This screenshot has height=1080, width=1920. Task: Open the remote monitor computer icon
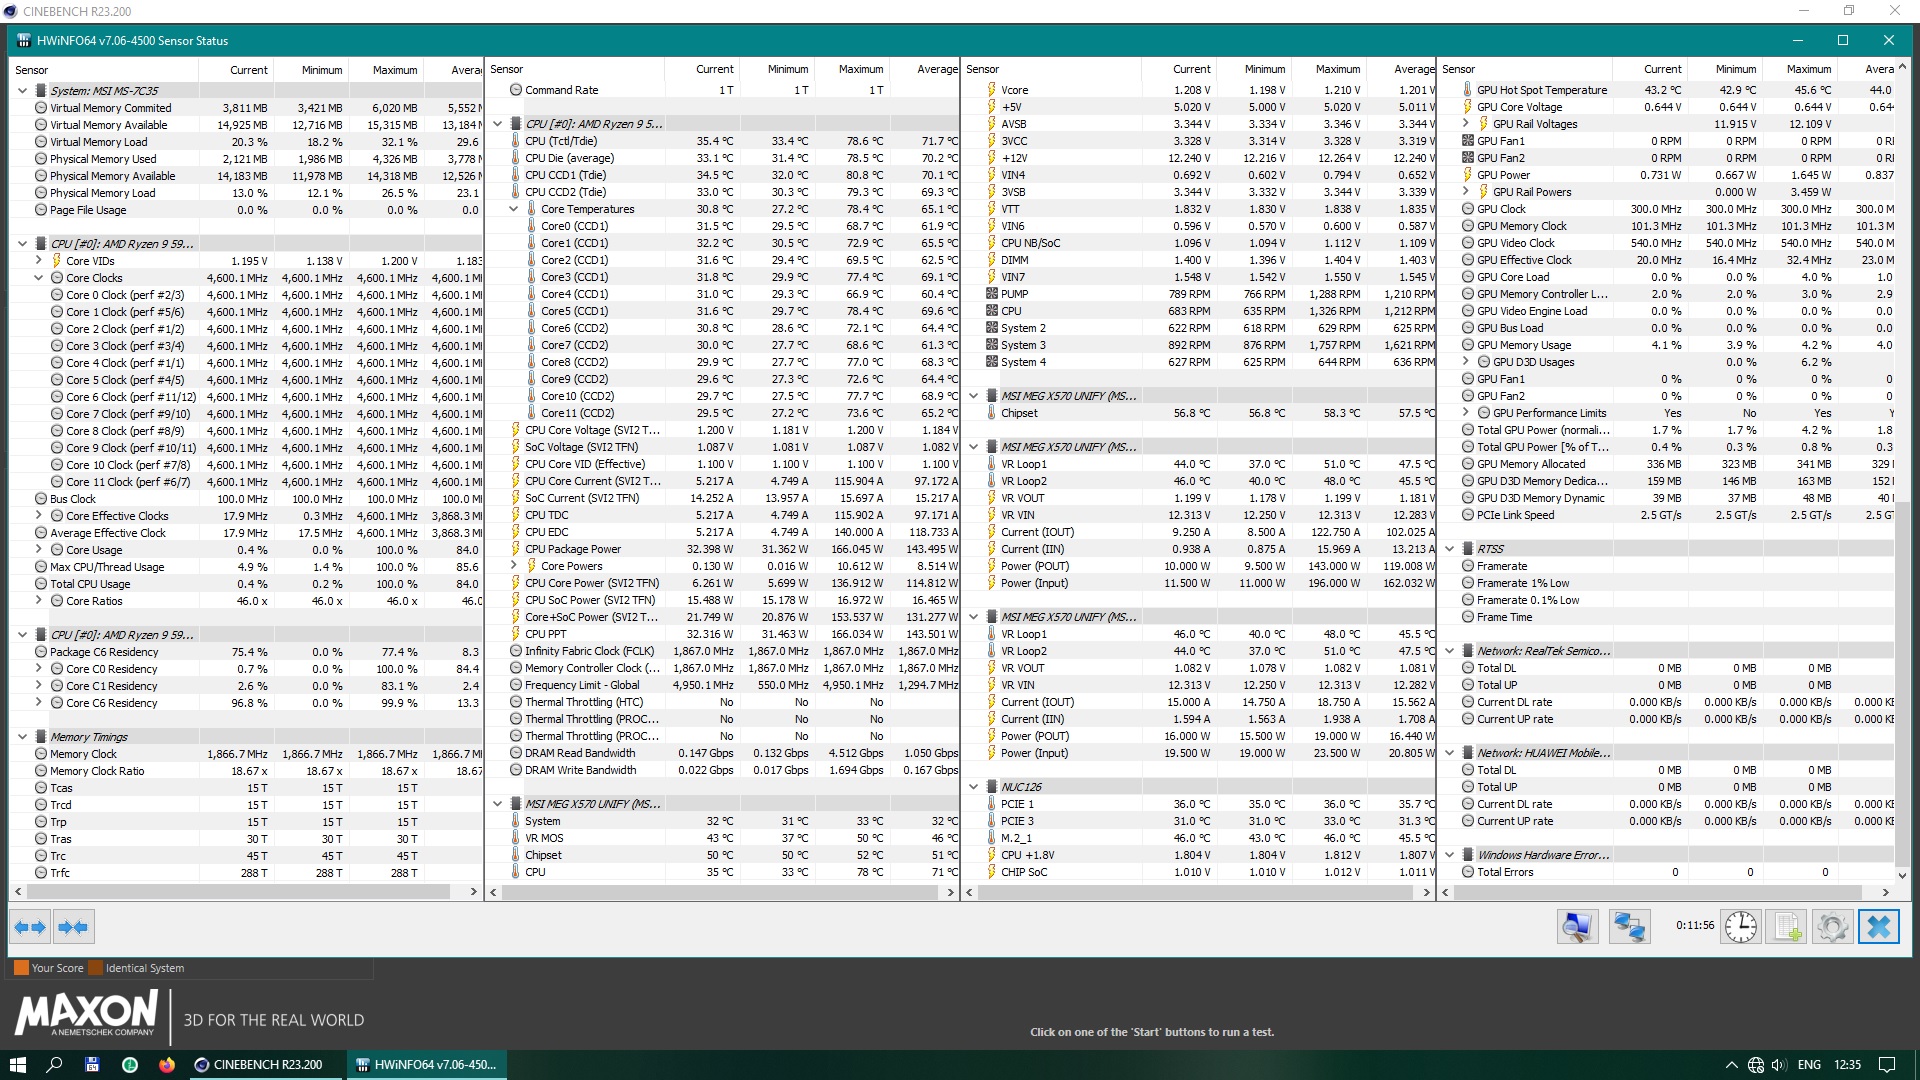[1577, 927]
